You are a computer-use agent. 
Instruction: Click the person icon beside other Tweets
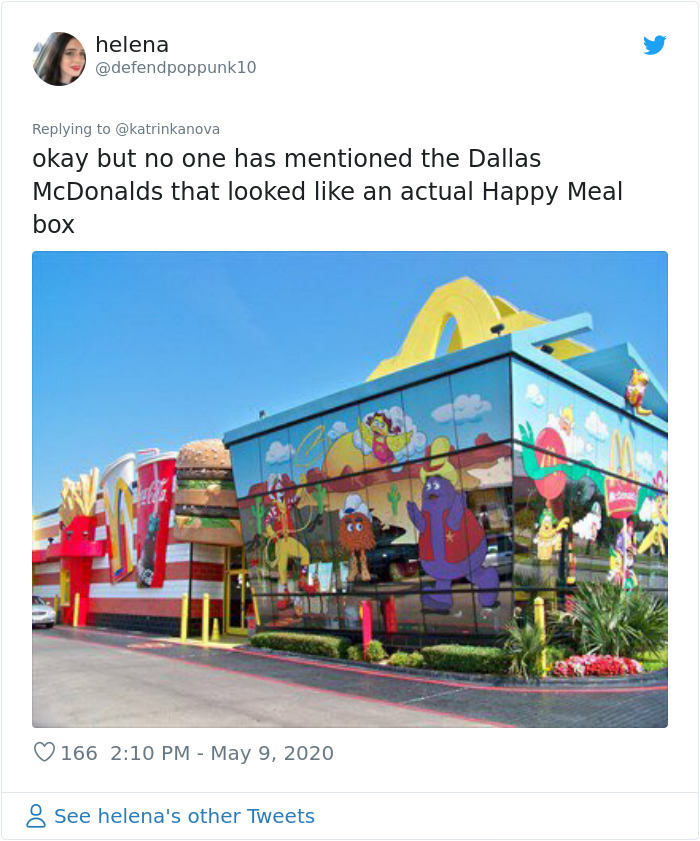(x=36, y=816)
